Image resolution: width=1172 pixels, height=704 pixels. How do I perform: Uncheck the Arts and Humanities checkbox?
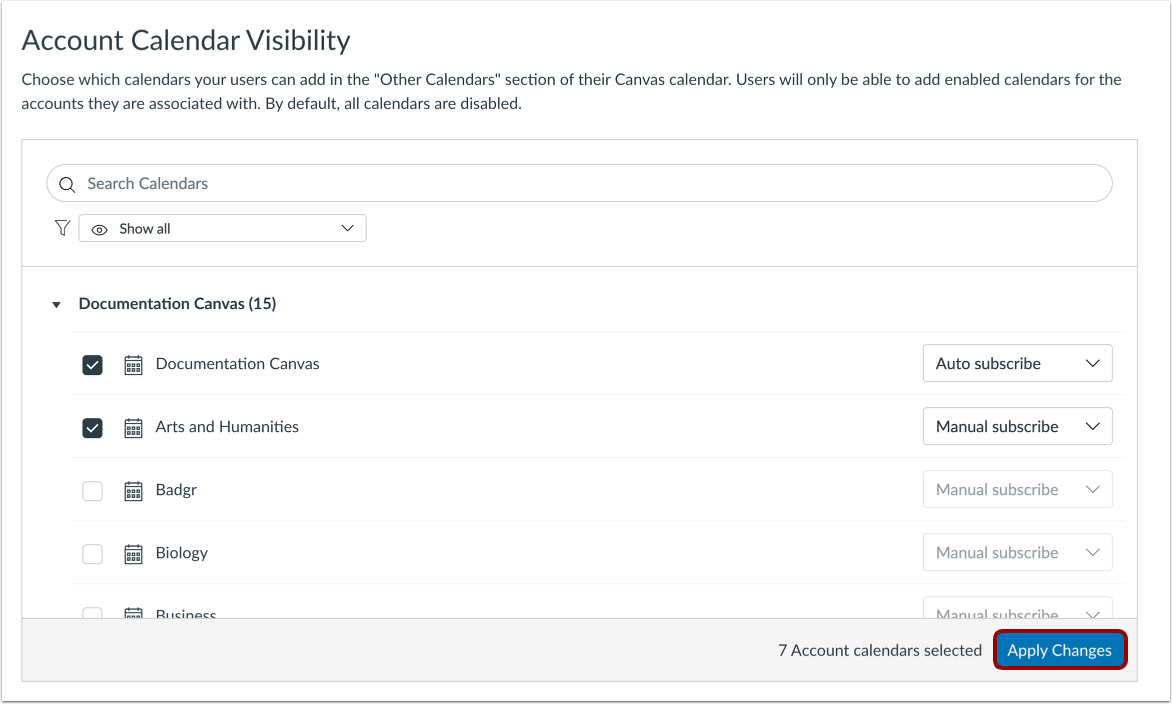(92, 428)
